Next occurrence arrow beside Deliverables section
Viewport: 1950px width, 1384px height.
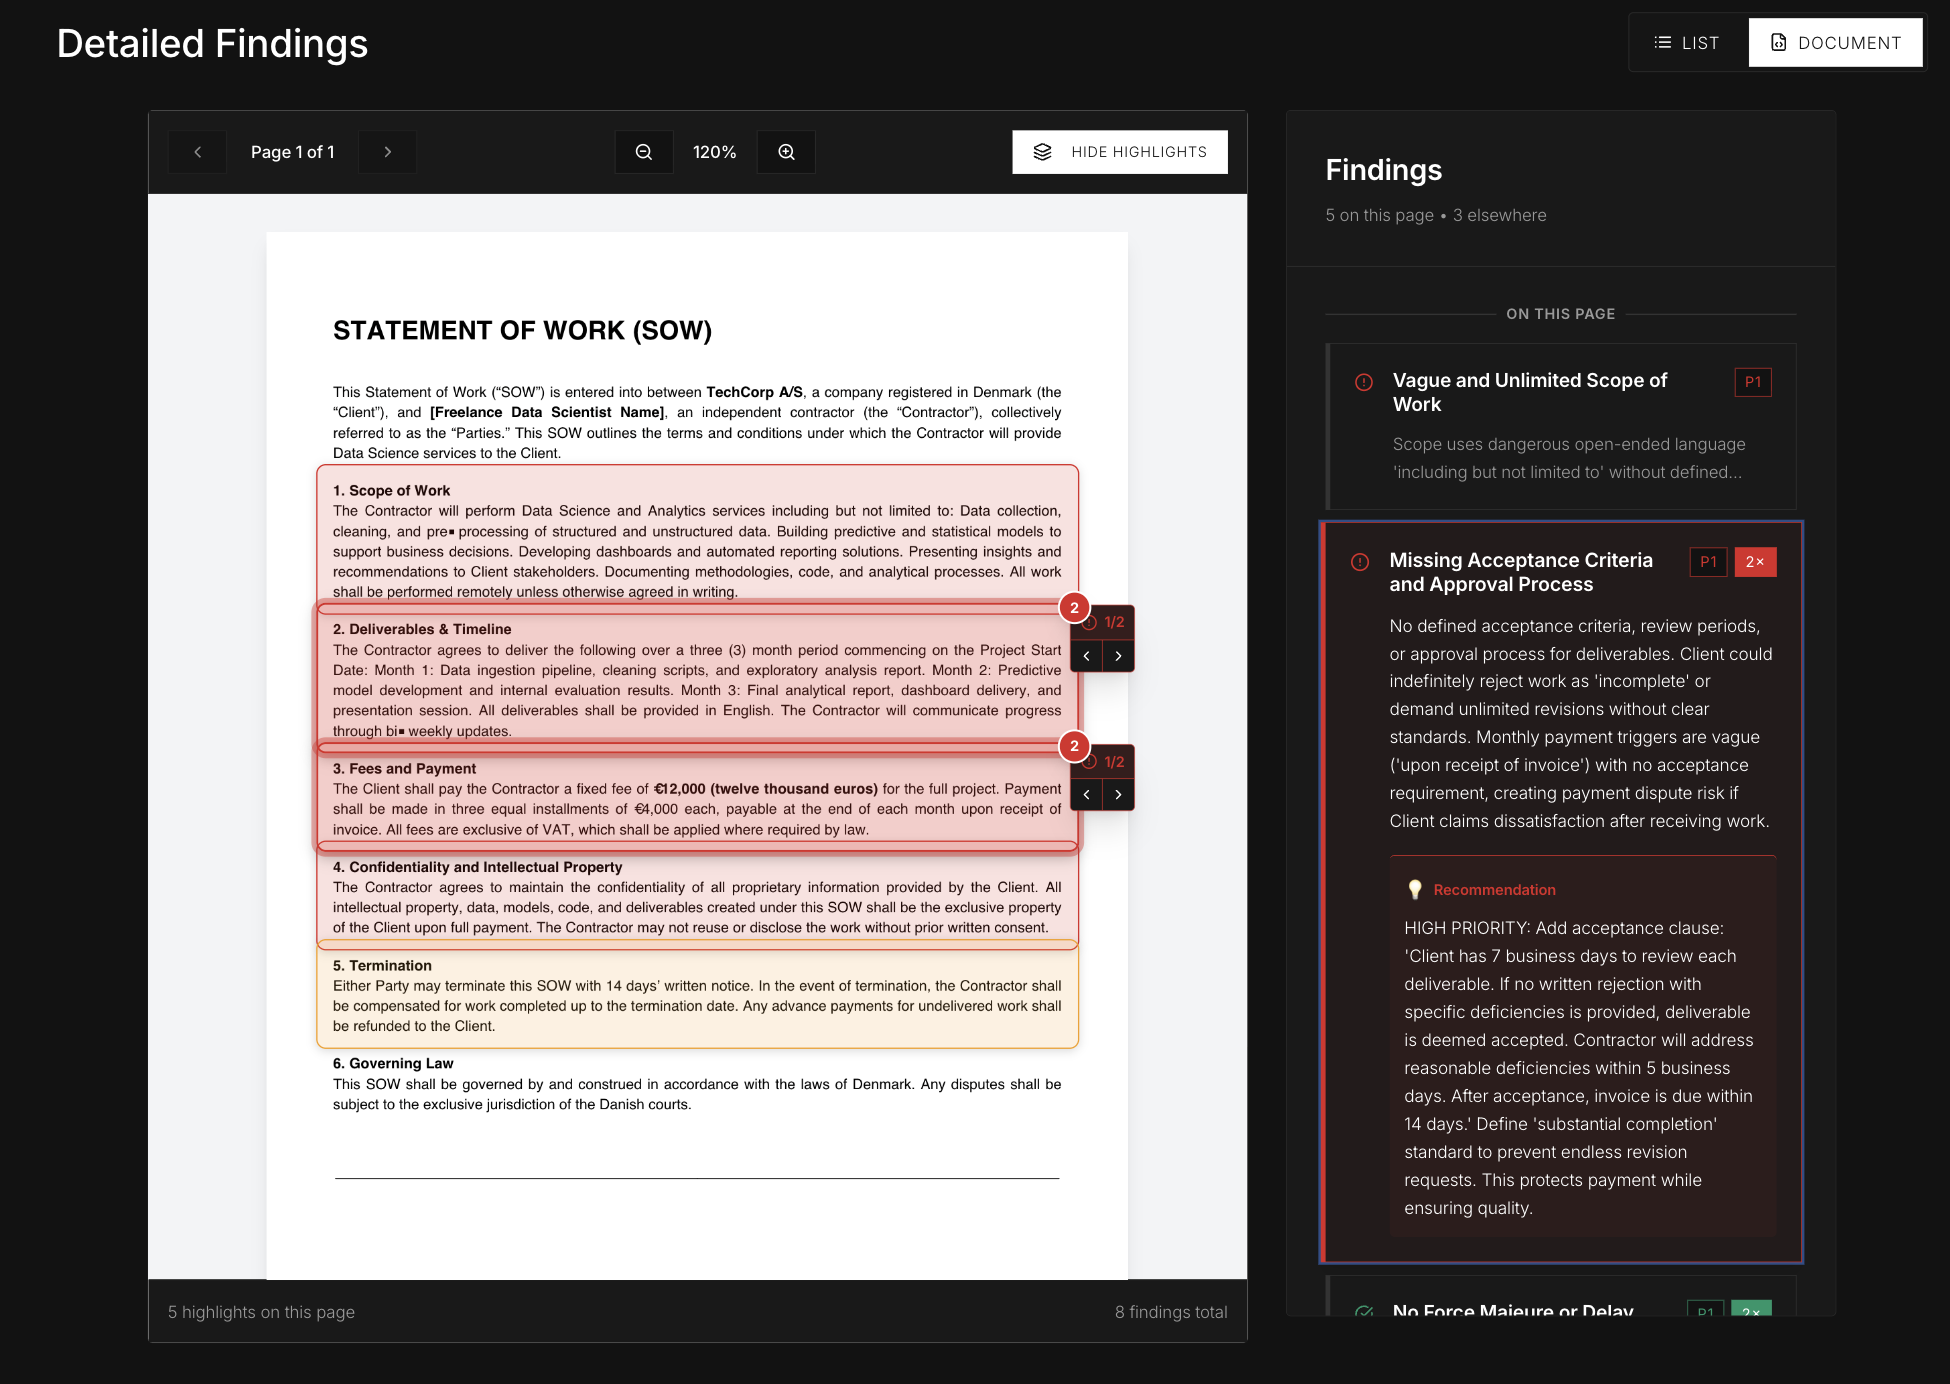(x=1118, y=657)
